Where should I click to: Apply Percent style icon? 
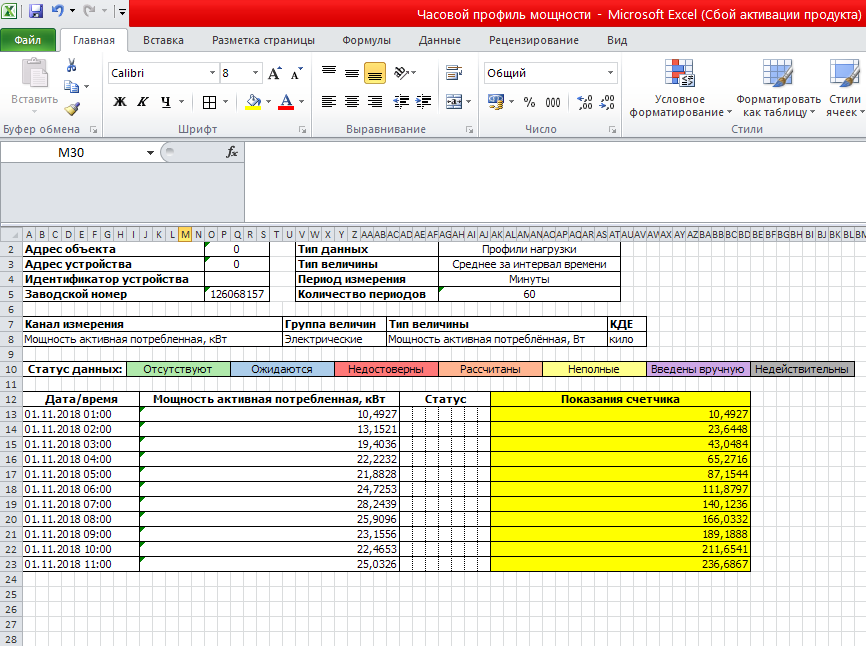coord(529,102)
